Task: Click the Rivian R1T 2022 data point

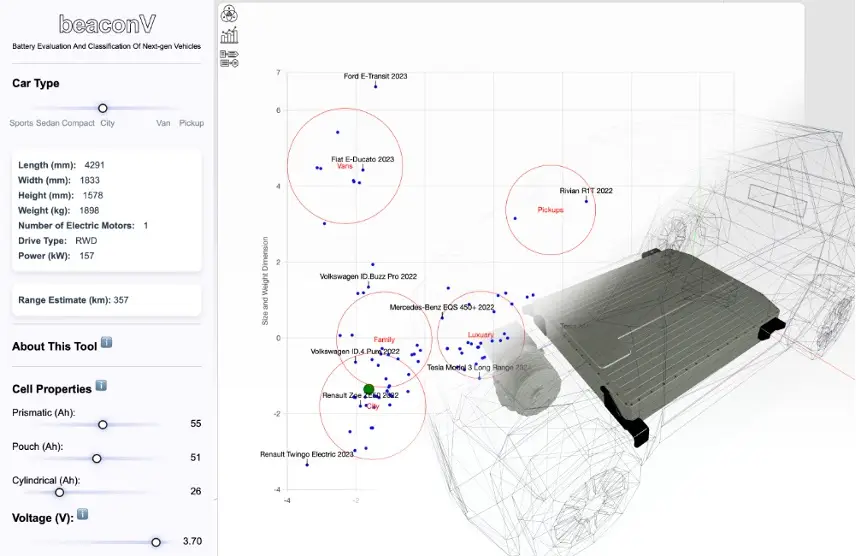Action: pos(587,201)
